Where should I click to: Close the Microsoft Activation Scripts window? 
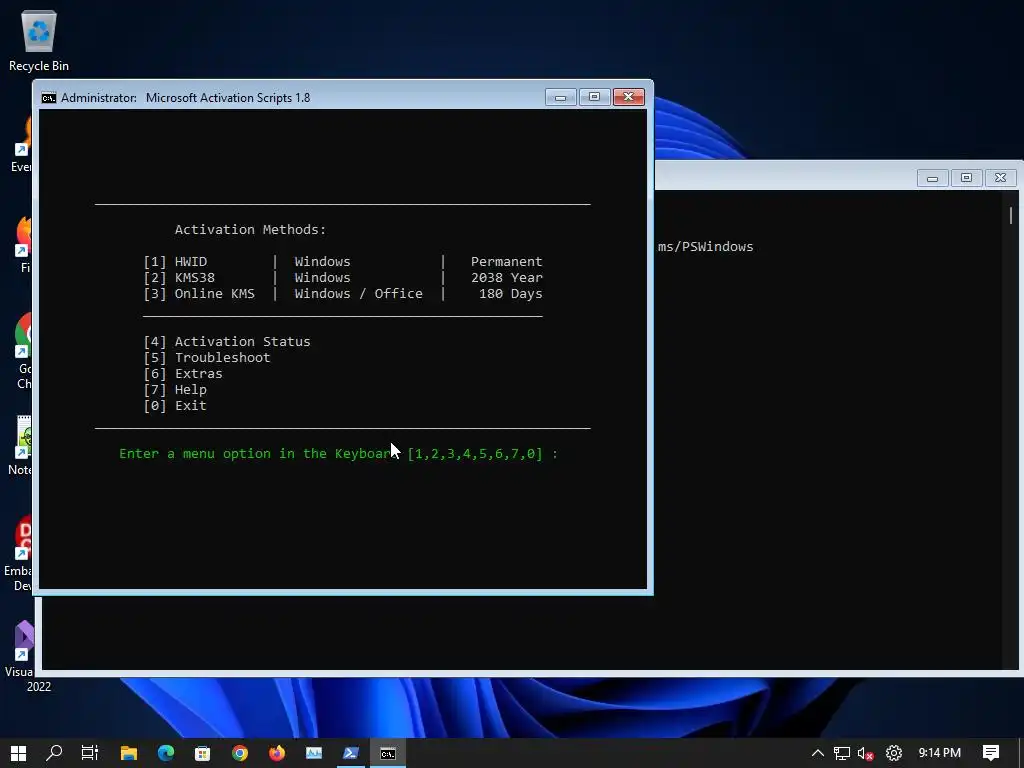(628, 97)
